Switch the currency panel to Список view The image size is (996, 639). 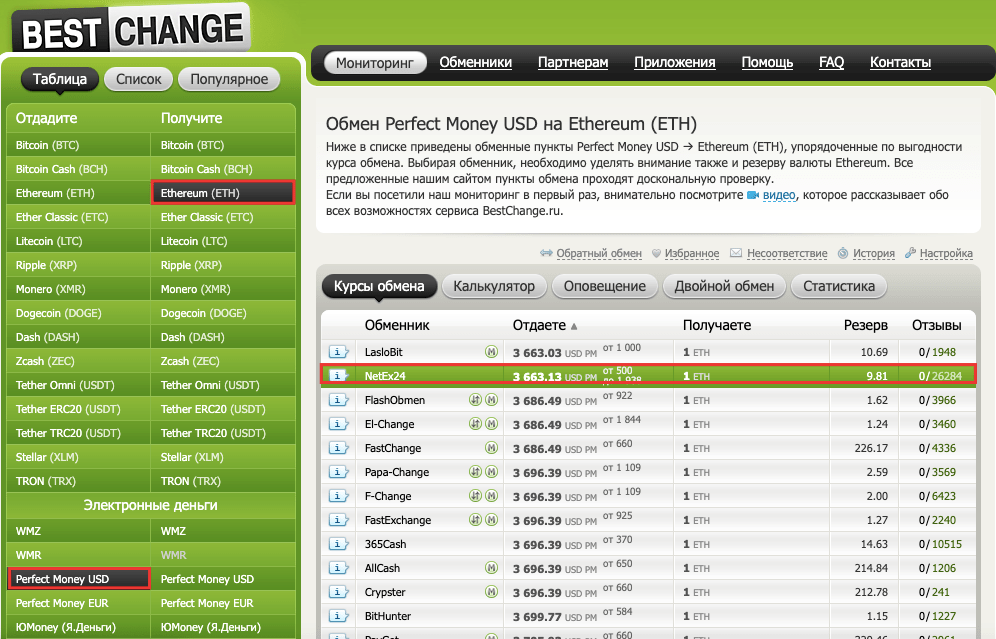(138, 79)
